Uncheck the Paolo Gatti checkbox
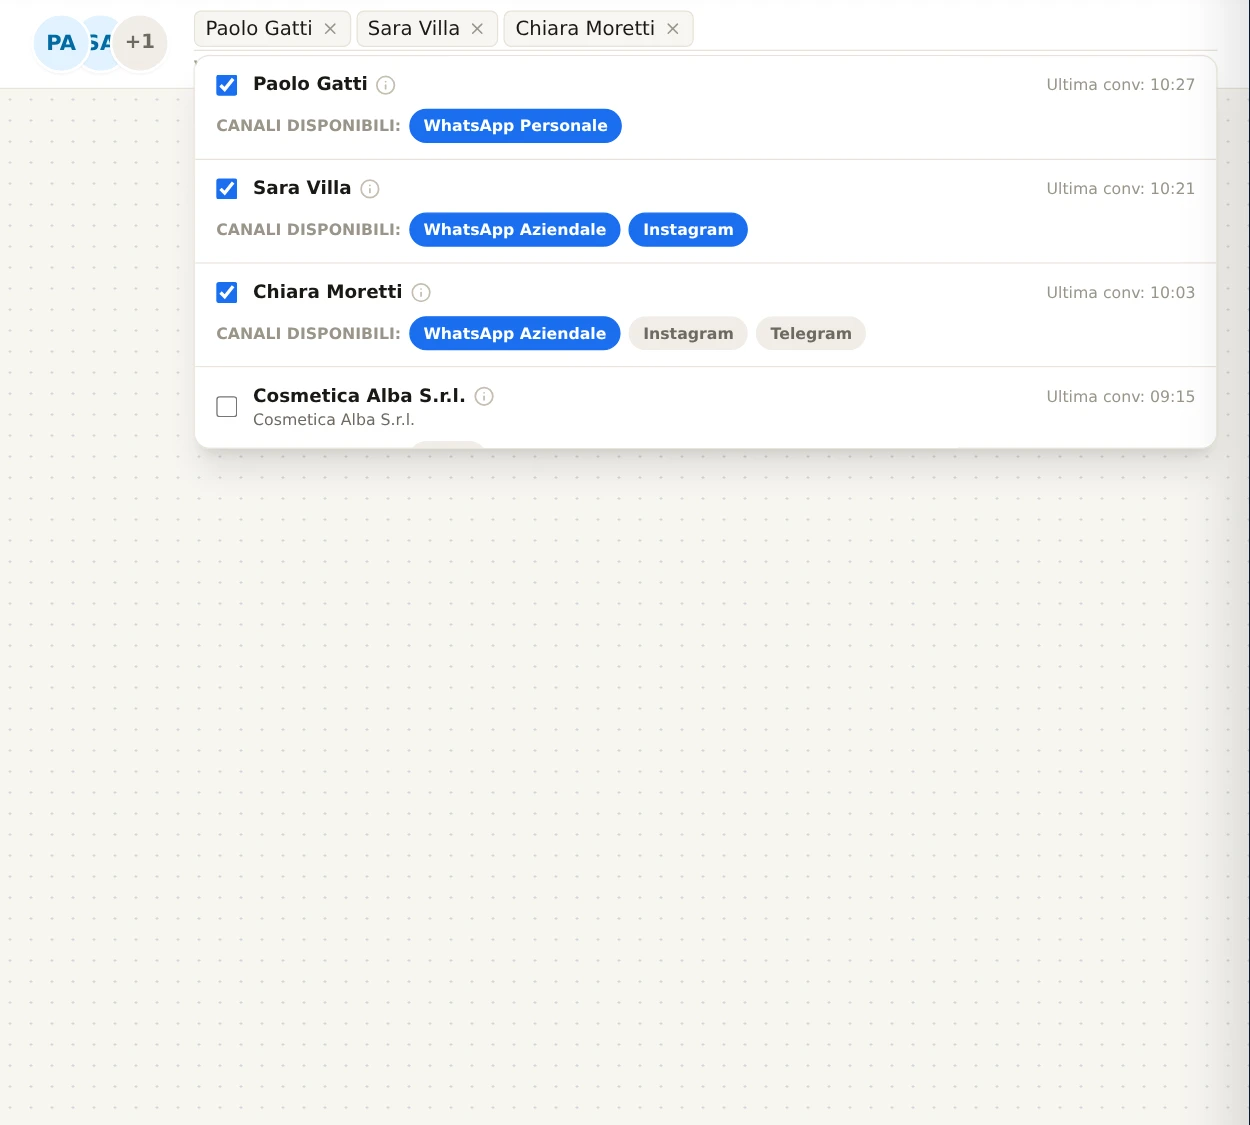This screenshot has width=1250, height=1125. click(x=227, y=85)
